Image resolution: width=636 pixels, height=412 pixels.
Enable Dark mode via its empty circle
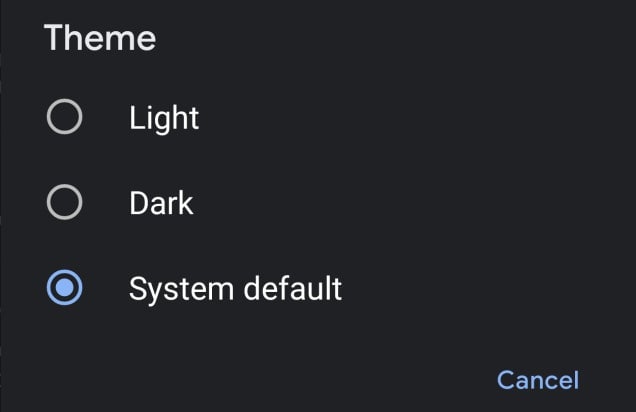coord(65,204)
